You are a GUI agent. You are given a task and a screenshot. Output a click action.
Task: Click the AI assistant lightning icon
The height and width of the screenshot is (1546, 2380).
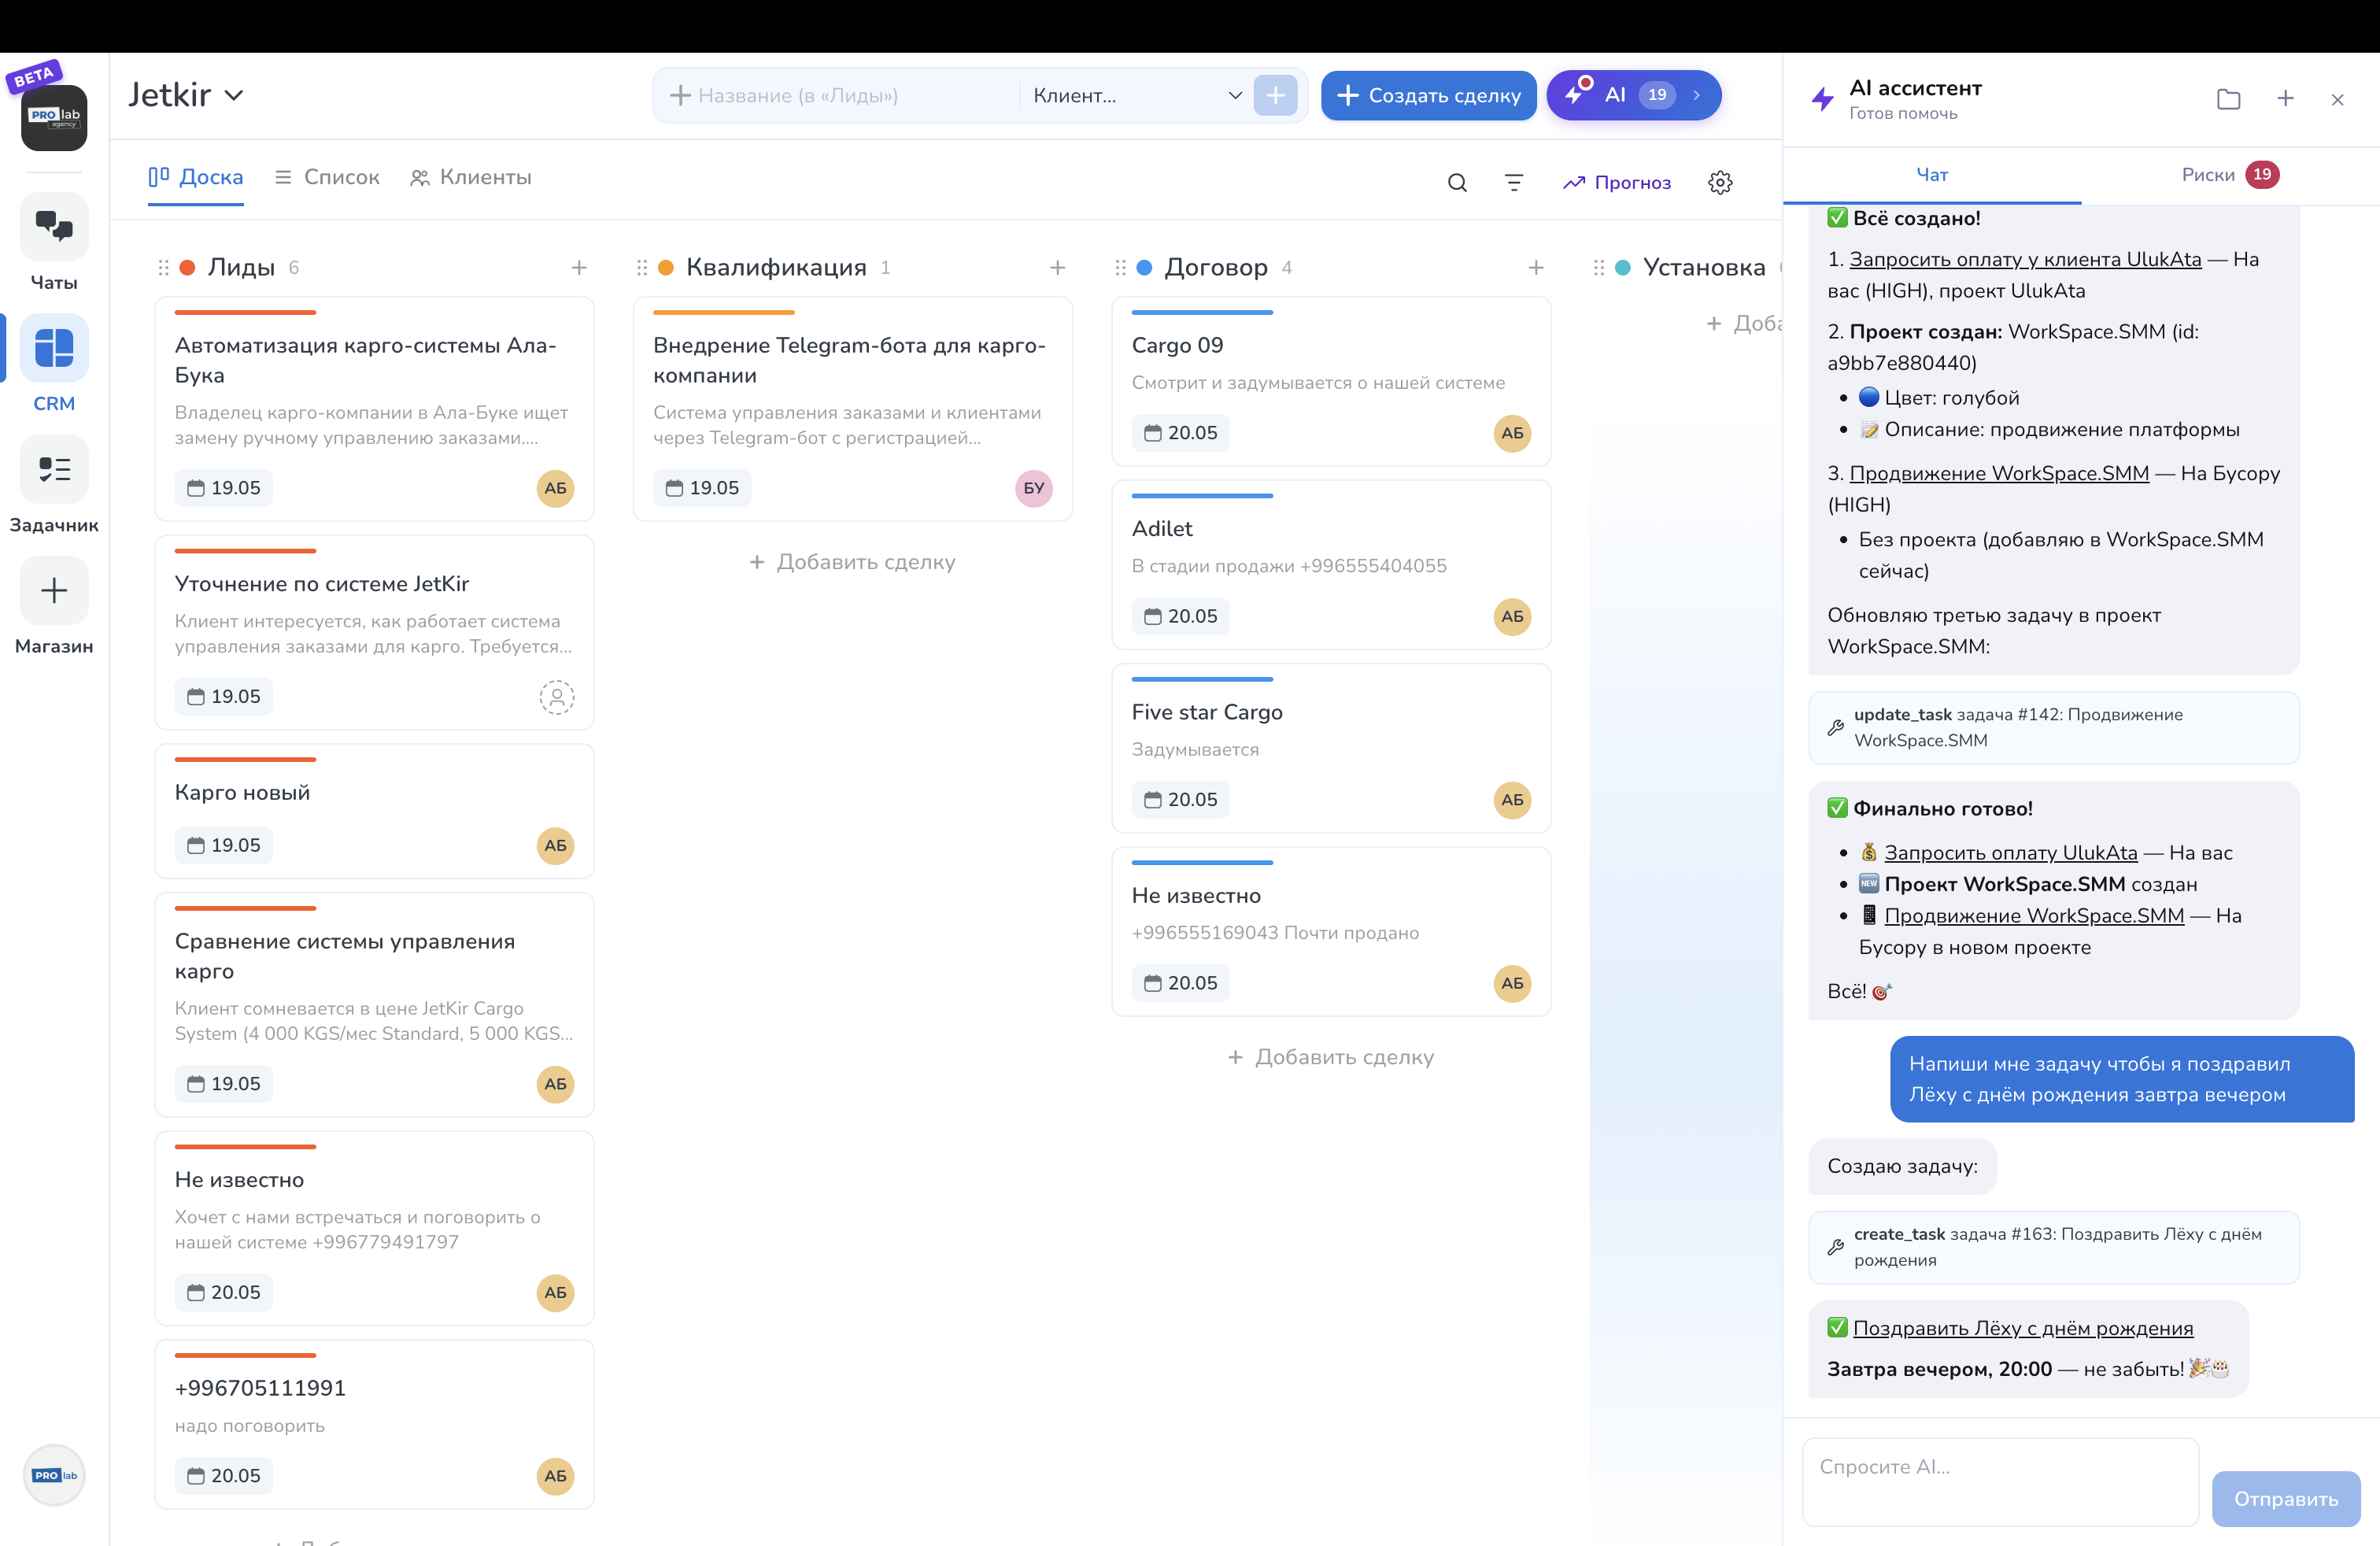(1822, 99)
